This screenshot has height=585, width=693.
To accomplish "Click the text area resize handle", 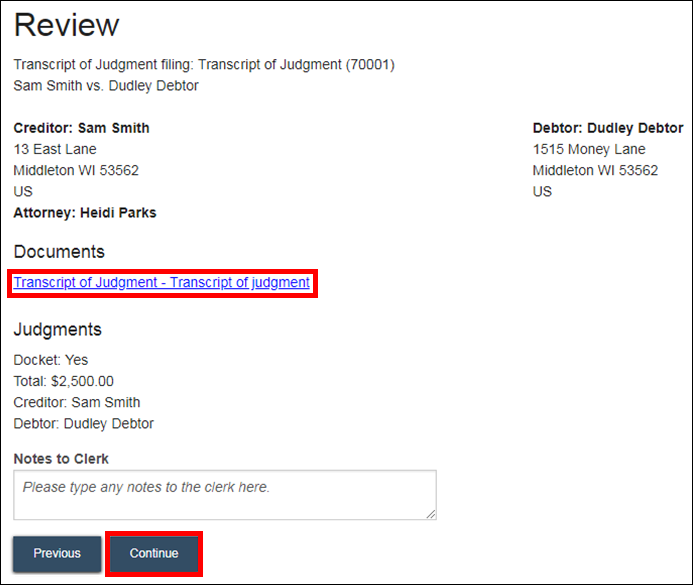I will pos(431,514).
